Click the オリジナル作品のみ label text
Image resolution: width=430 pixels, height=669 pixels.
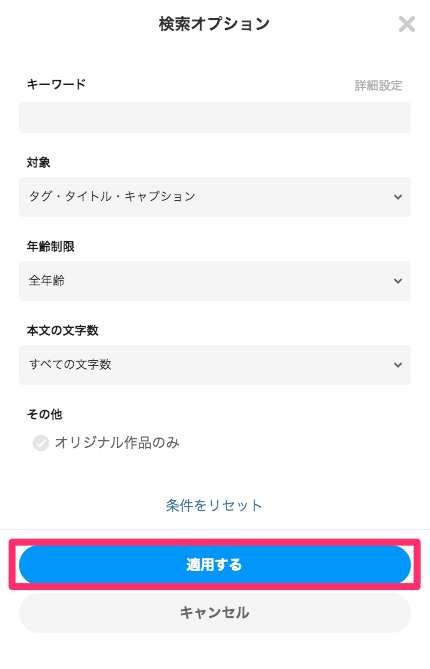coord(117,442)
